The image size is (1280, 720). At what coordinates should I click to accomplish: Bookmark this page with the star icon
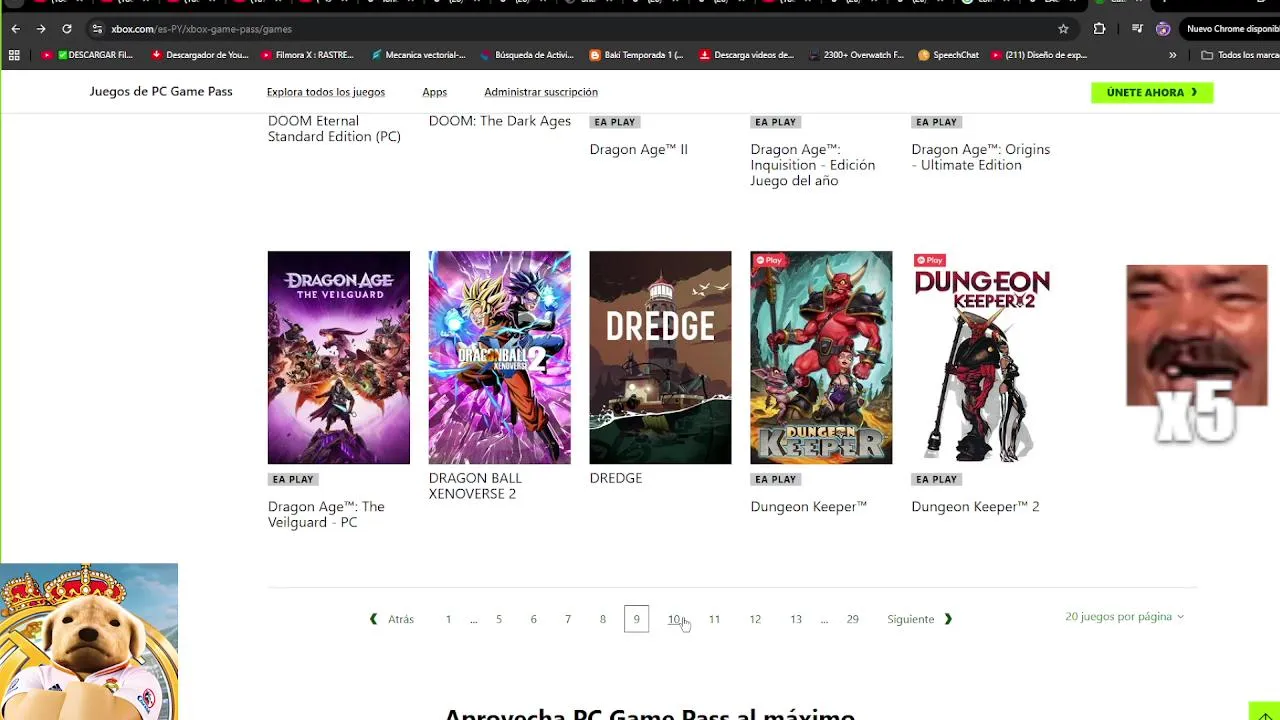[x=1063, y=29]
